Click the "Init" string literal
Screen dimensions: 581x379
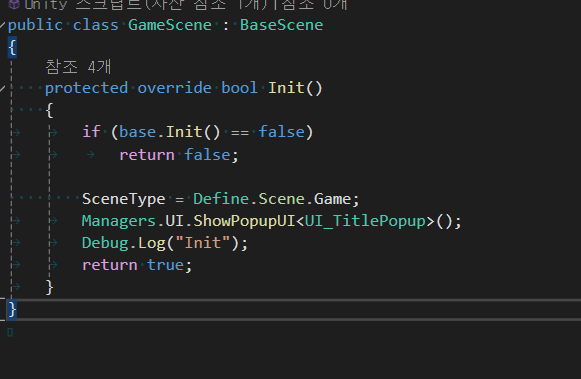coord(203,243)
